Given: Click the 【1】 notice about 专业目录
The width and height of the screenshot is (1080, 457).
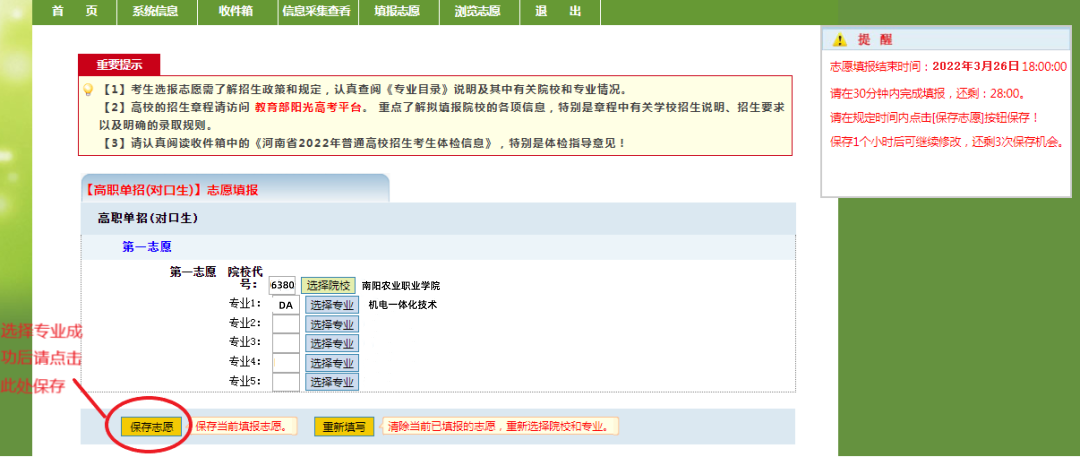Looking at the screenshot, I should (x=363, y=90).
